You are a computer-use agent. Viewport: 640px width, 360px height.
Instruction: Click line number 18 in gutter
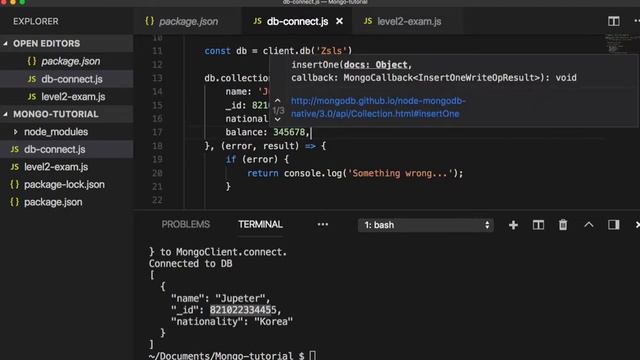click(157, 146)
